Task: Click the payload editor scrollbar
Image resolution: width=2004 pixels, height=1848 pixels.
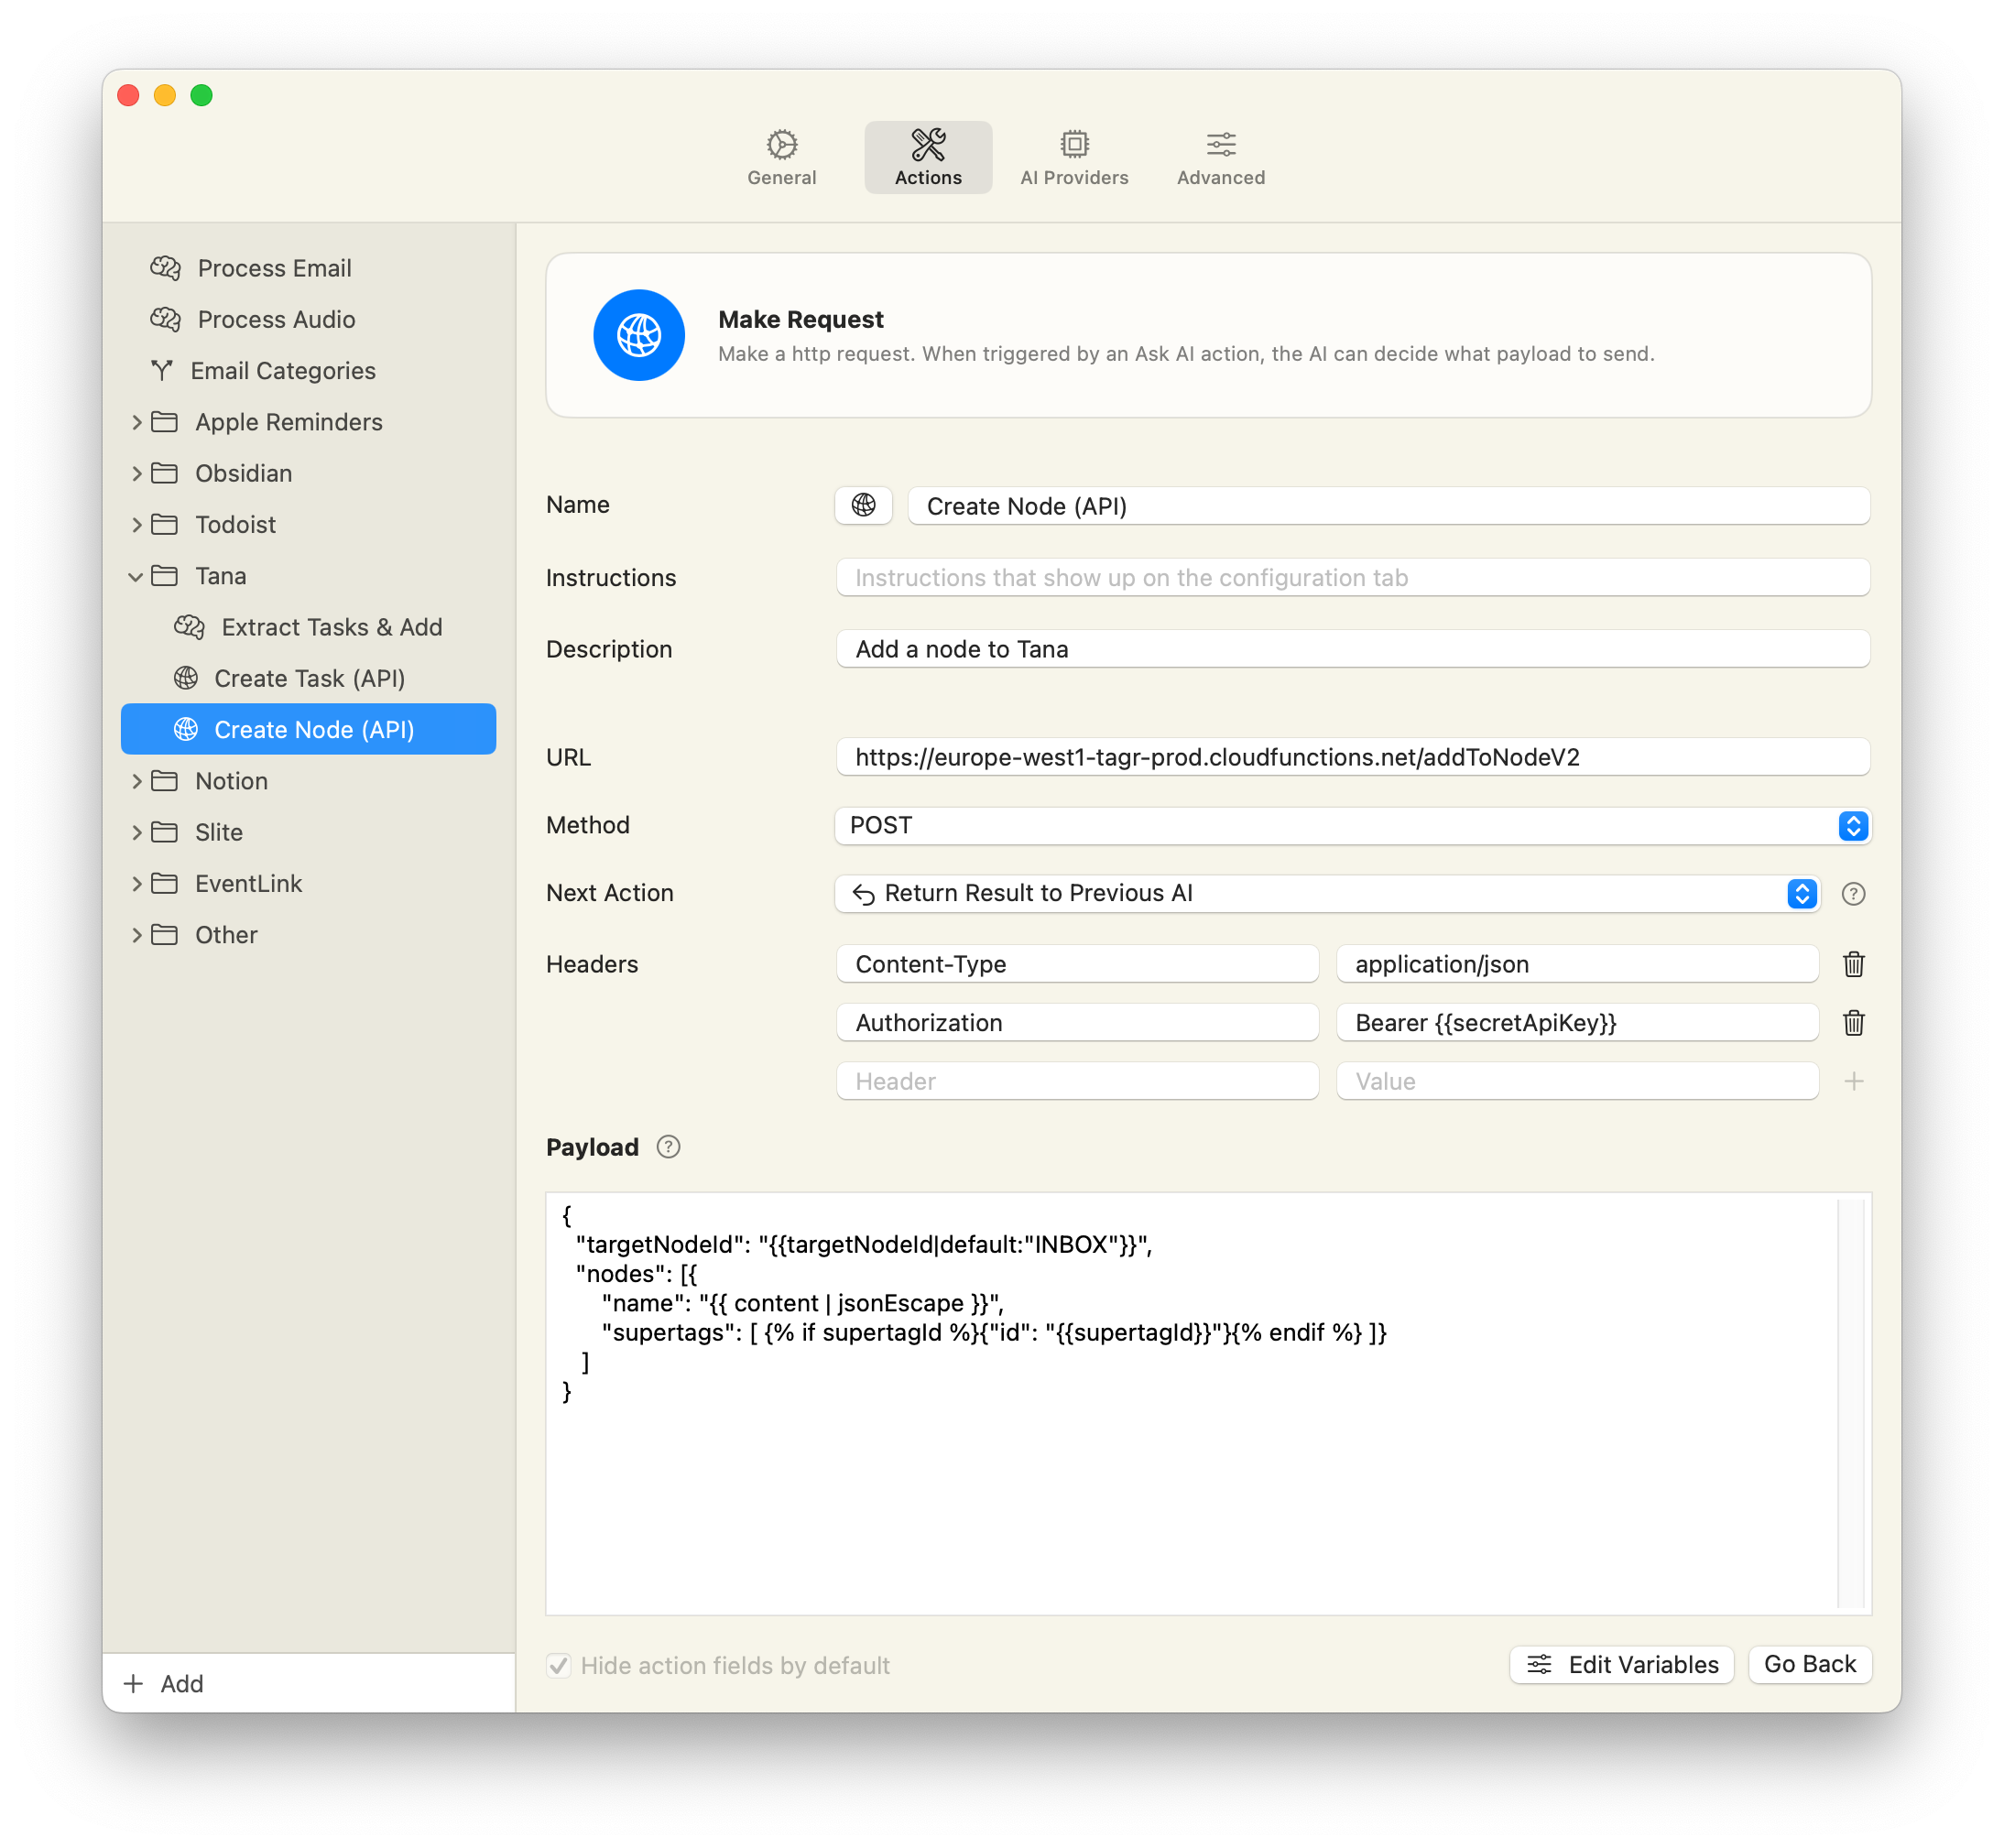Action: pyautogui.click(x=1852, y=1402)
